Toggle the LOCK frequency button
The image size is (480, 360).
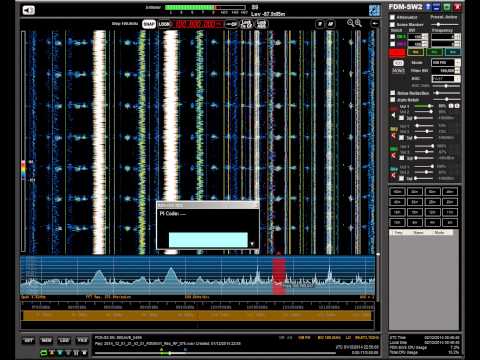[x=164, y=24]
